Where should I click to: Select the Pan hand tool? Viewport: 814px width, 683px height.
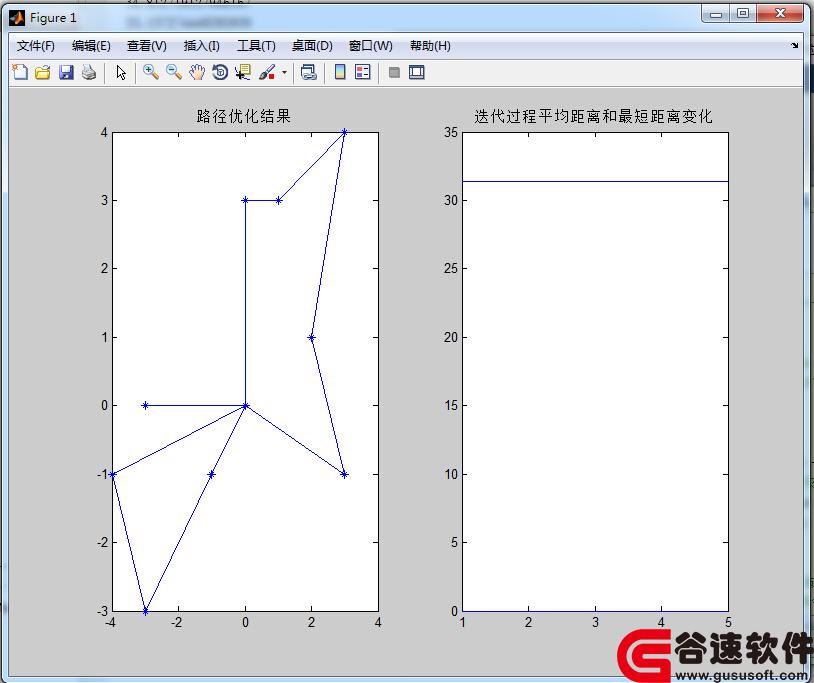[197, 72]
